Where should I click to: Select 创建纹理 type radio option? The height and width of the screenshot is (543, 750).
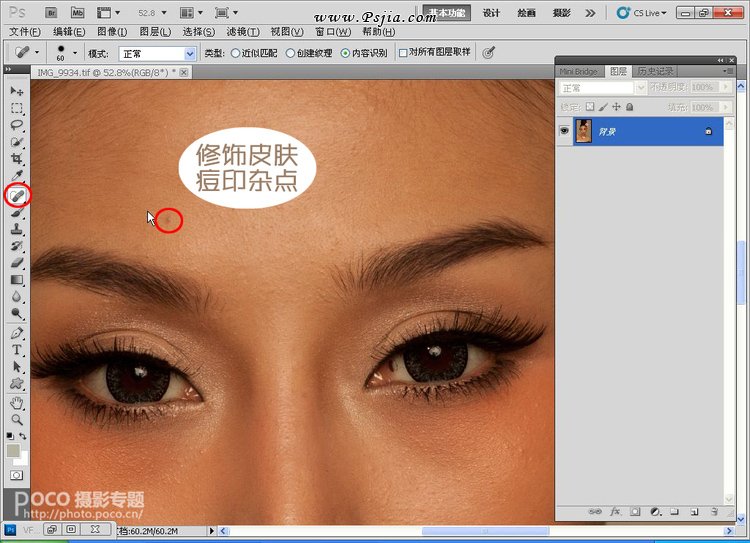[x=290, y=53]
